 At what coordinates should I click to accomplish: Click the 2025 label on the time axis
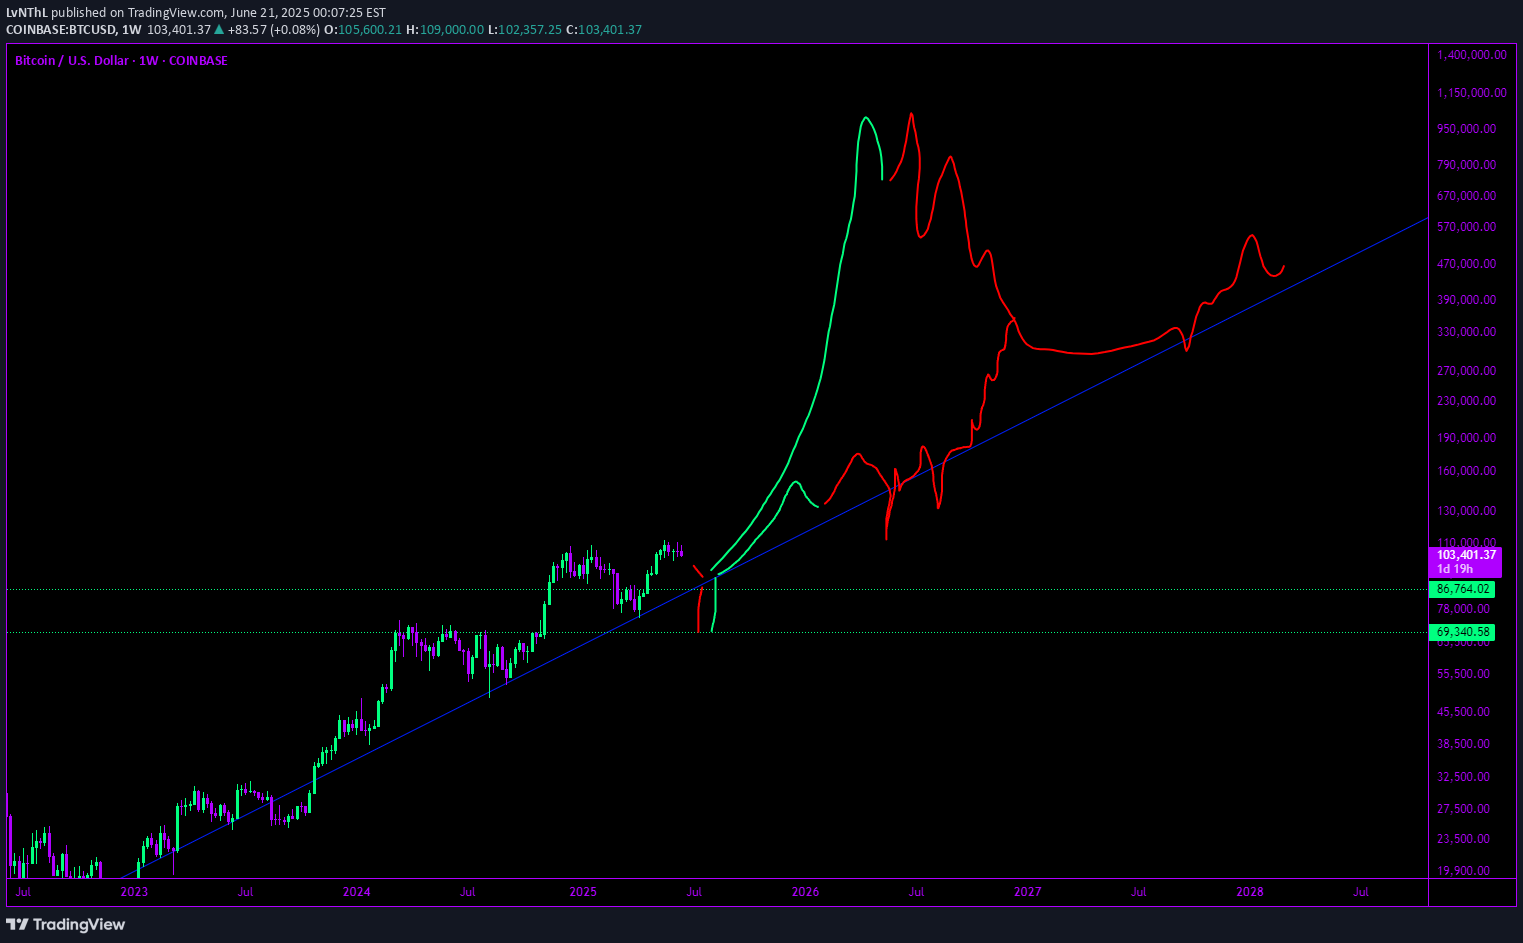(x=583, y=892)
